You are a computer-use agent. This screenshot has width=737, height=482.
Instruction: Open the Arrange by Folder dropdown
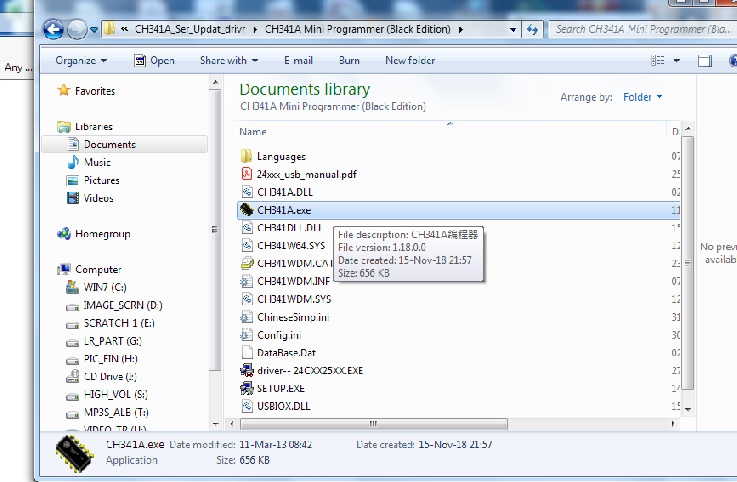pos(642,97)
